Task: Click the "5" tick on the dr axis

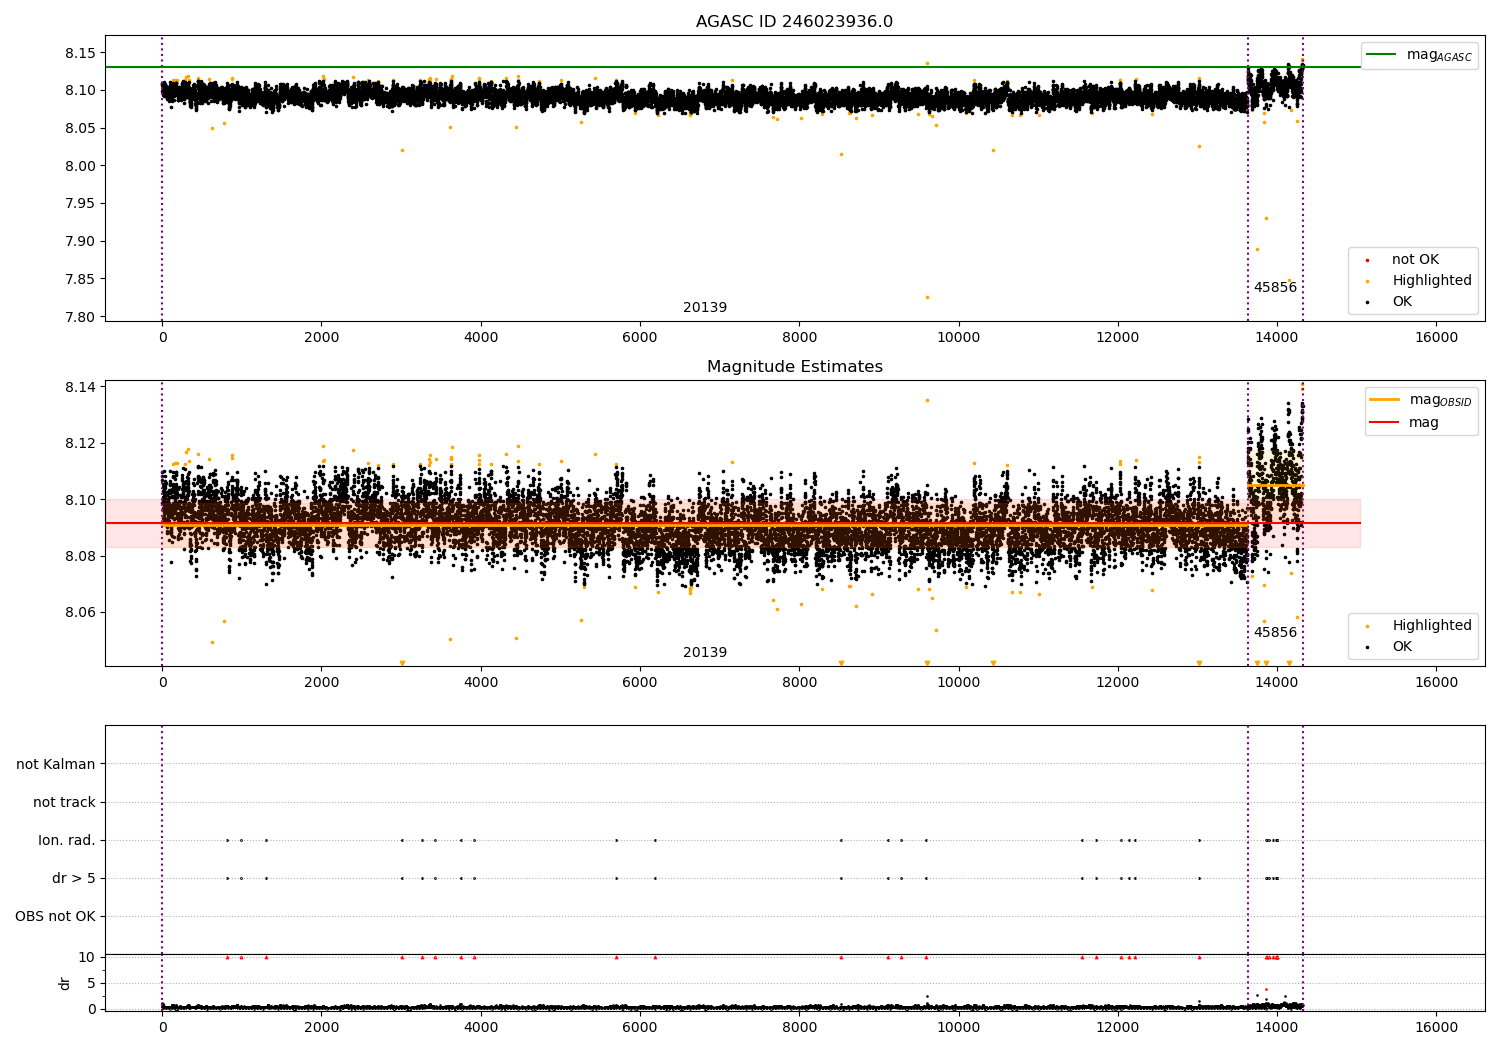Action: [91, 984]
